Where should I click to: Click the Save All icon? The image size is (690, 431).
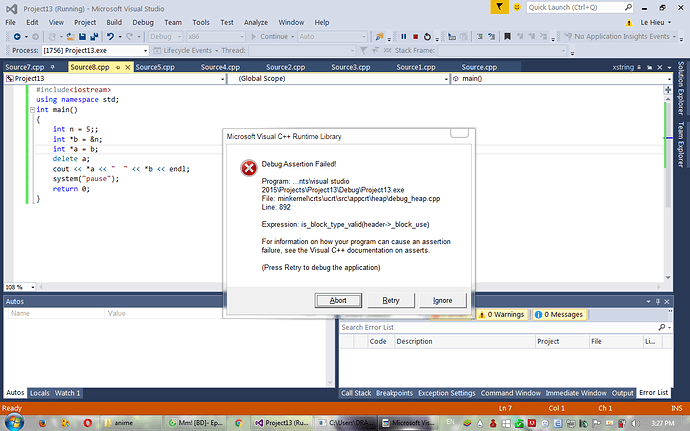pos(93,37)
